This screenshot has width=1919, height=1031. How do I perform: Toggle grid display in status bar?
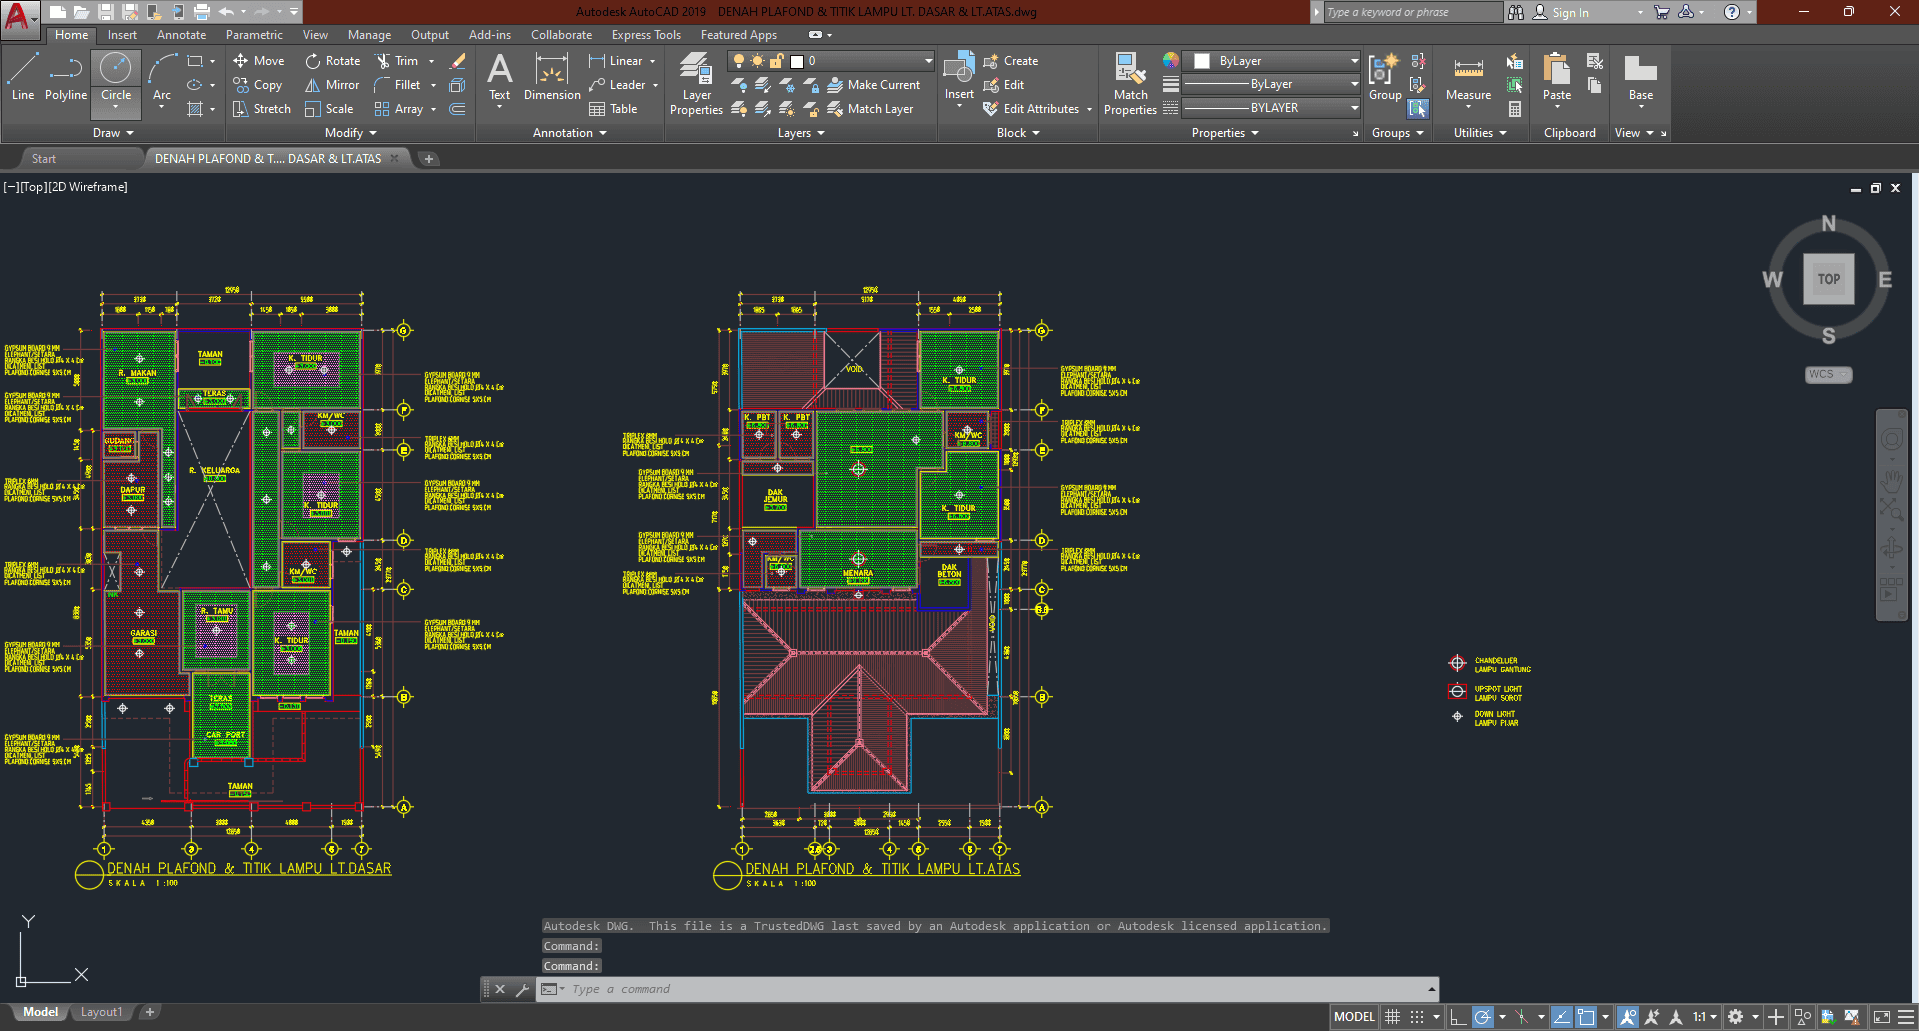(1392, 1017)
